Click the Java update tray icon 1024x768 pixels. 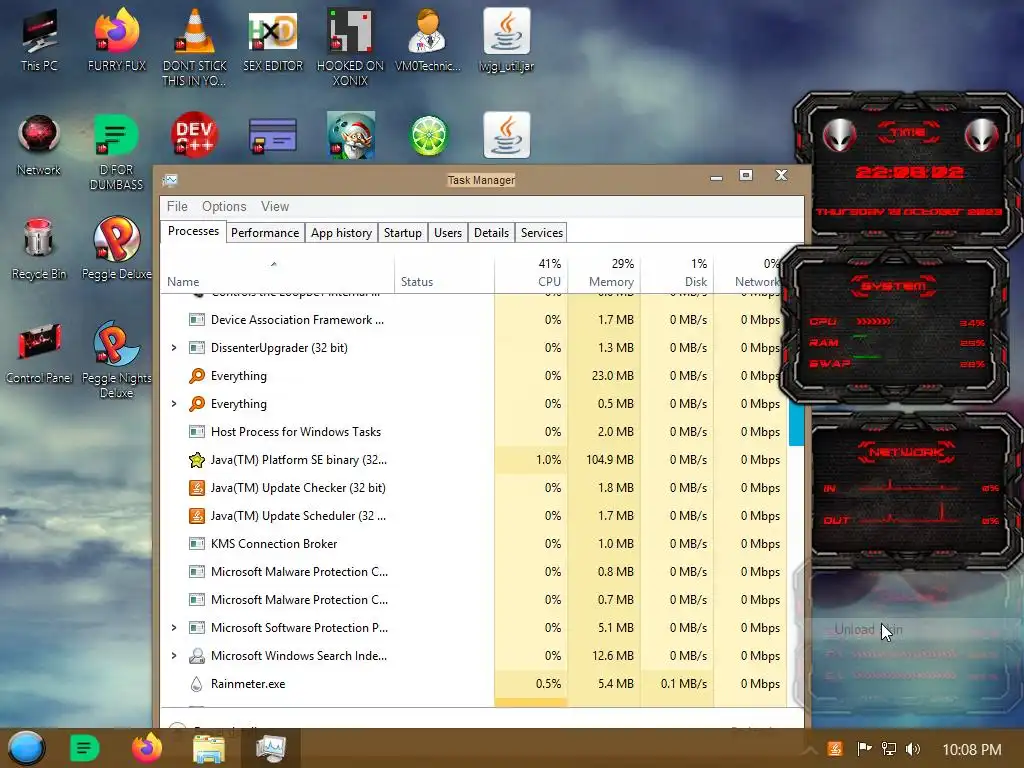click(835, 749)
